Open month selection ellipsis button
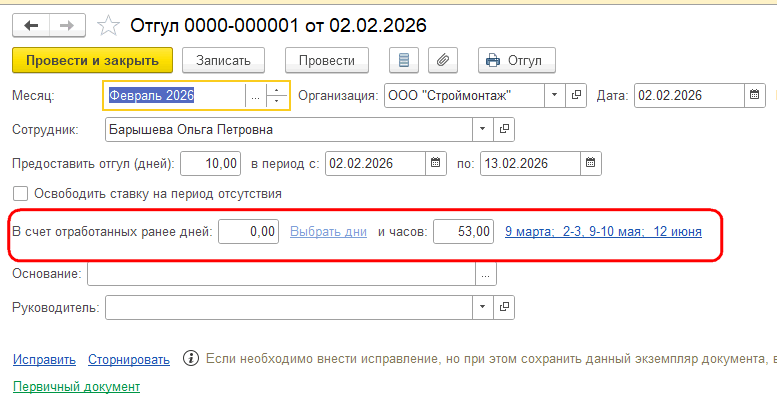The image size is (777, 400). (255, 95)
